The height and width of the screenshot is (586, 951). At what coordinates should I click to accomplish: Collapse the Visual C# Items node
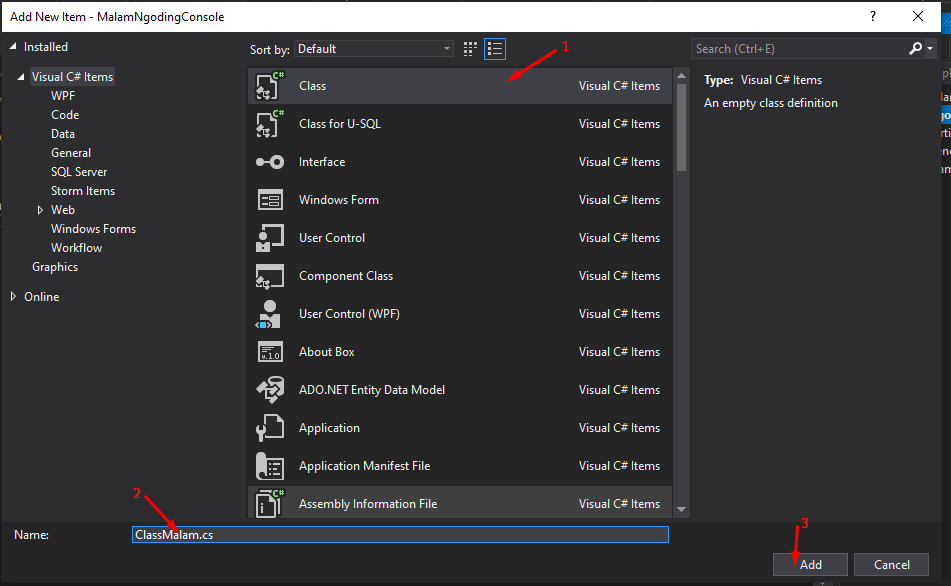tap(21, 77)
